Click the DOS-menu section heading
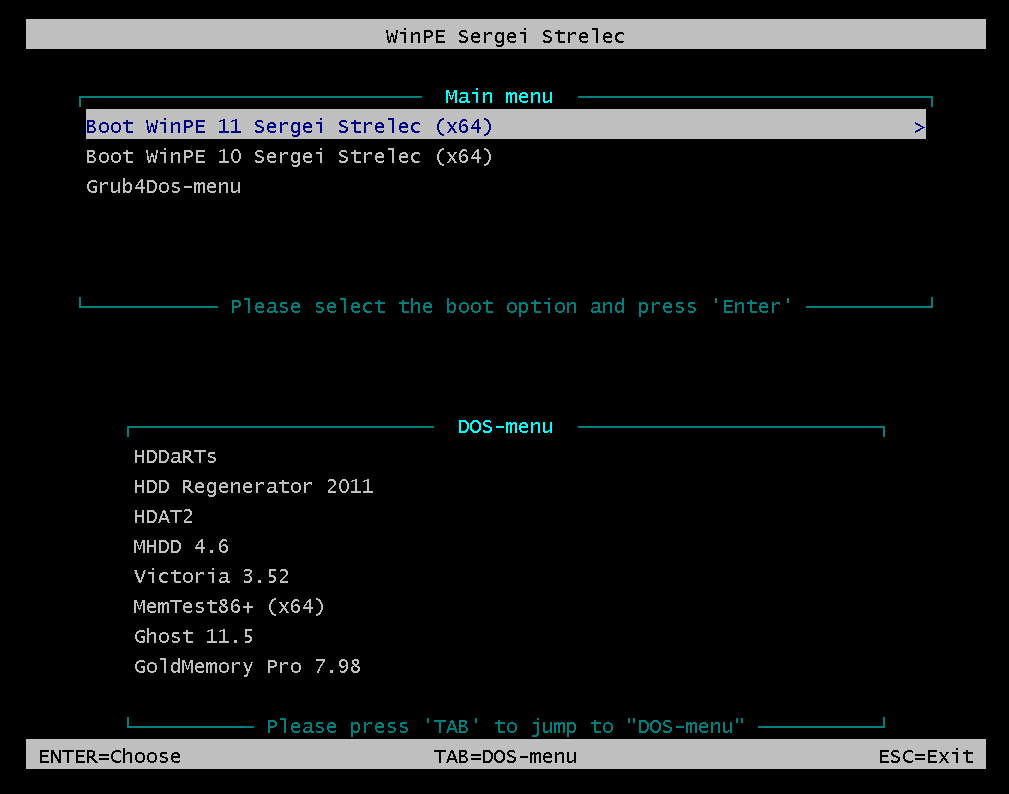 point(505,427)
